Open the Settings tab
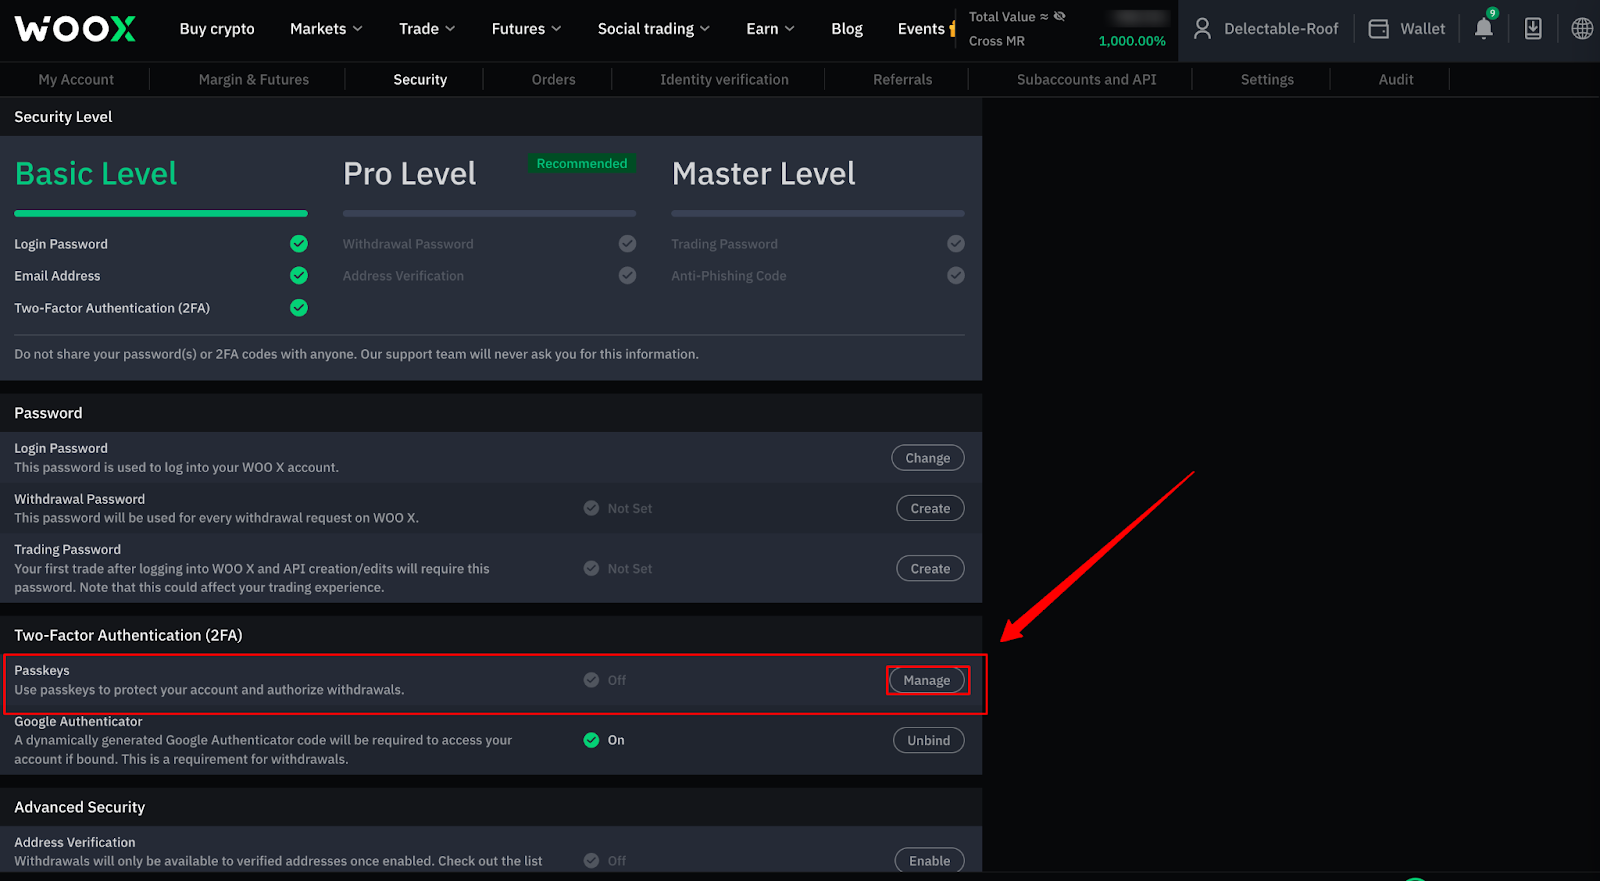The width and height of the screenshot is (1600, 881). click(1267, 79)
